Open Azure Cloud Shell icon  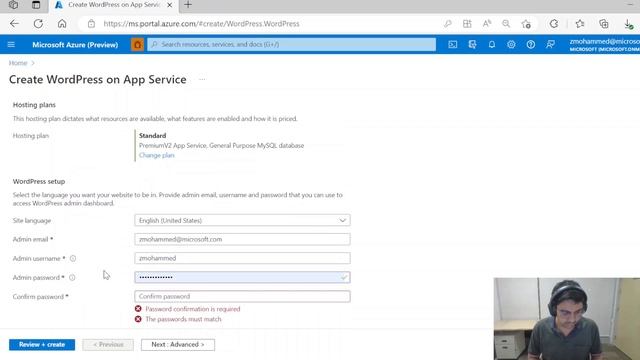453,44
